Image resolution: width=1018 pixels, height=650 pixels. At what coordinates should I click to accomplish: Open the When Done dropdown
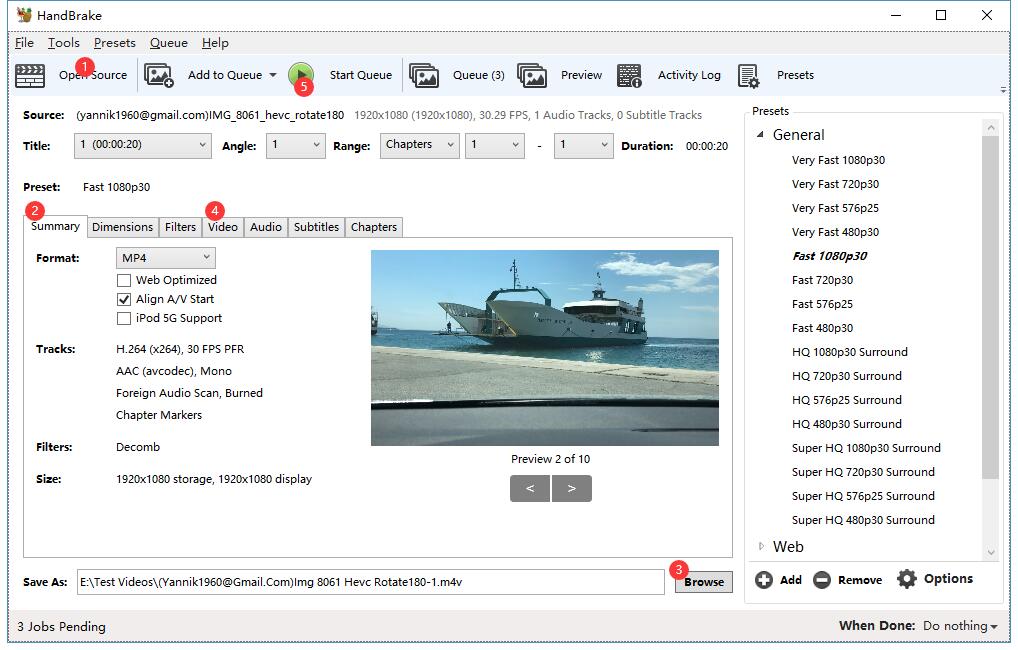pos(960,626)
